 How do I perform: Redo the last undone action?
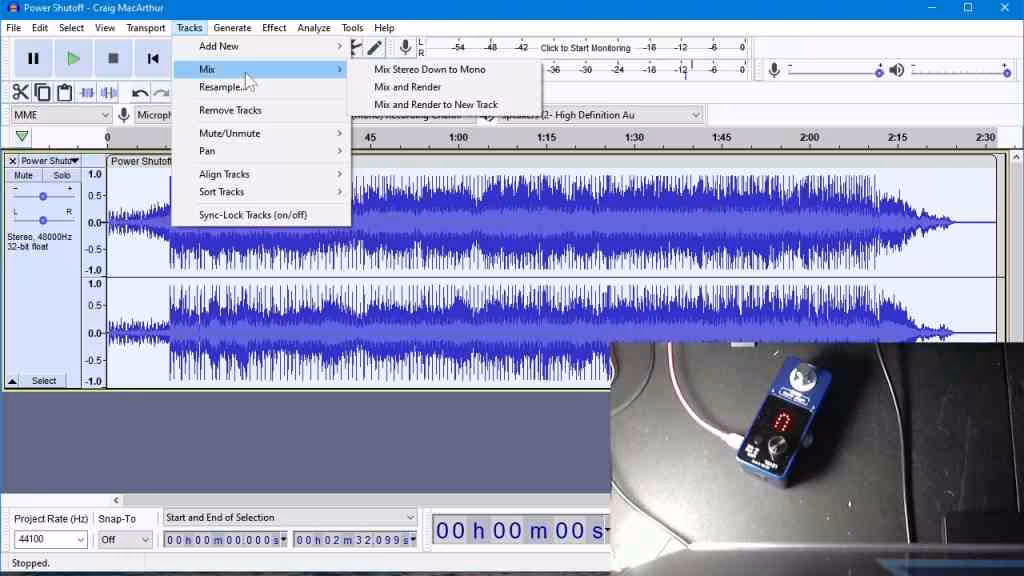[x=161, y=93]
